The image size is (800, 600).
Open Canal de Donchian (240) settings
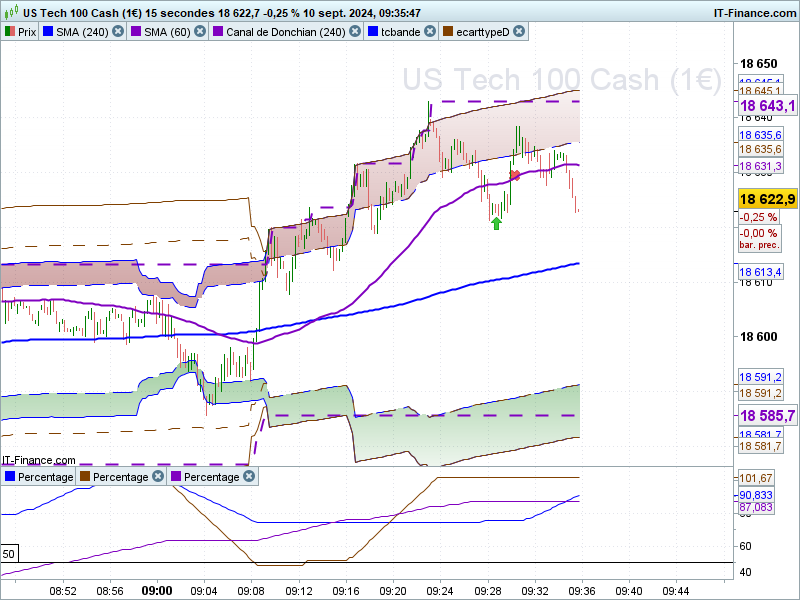click(x=286, y=32)
